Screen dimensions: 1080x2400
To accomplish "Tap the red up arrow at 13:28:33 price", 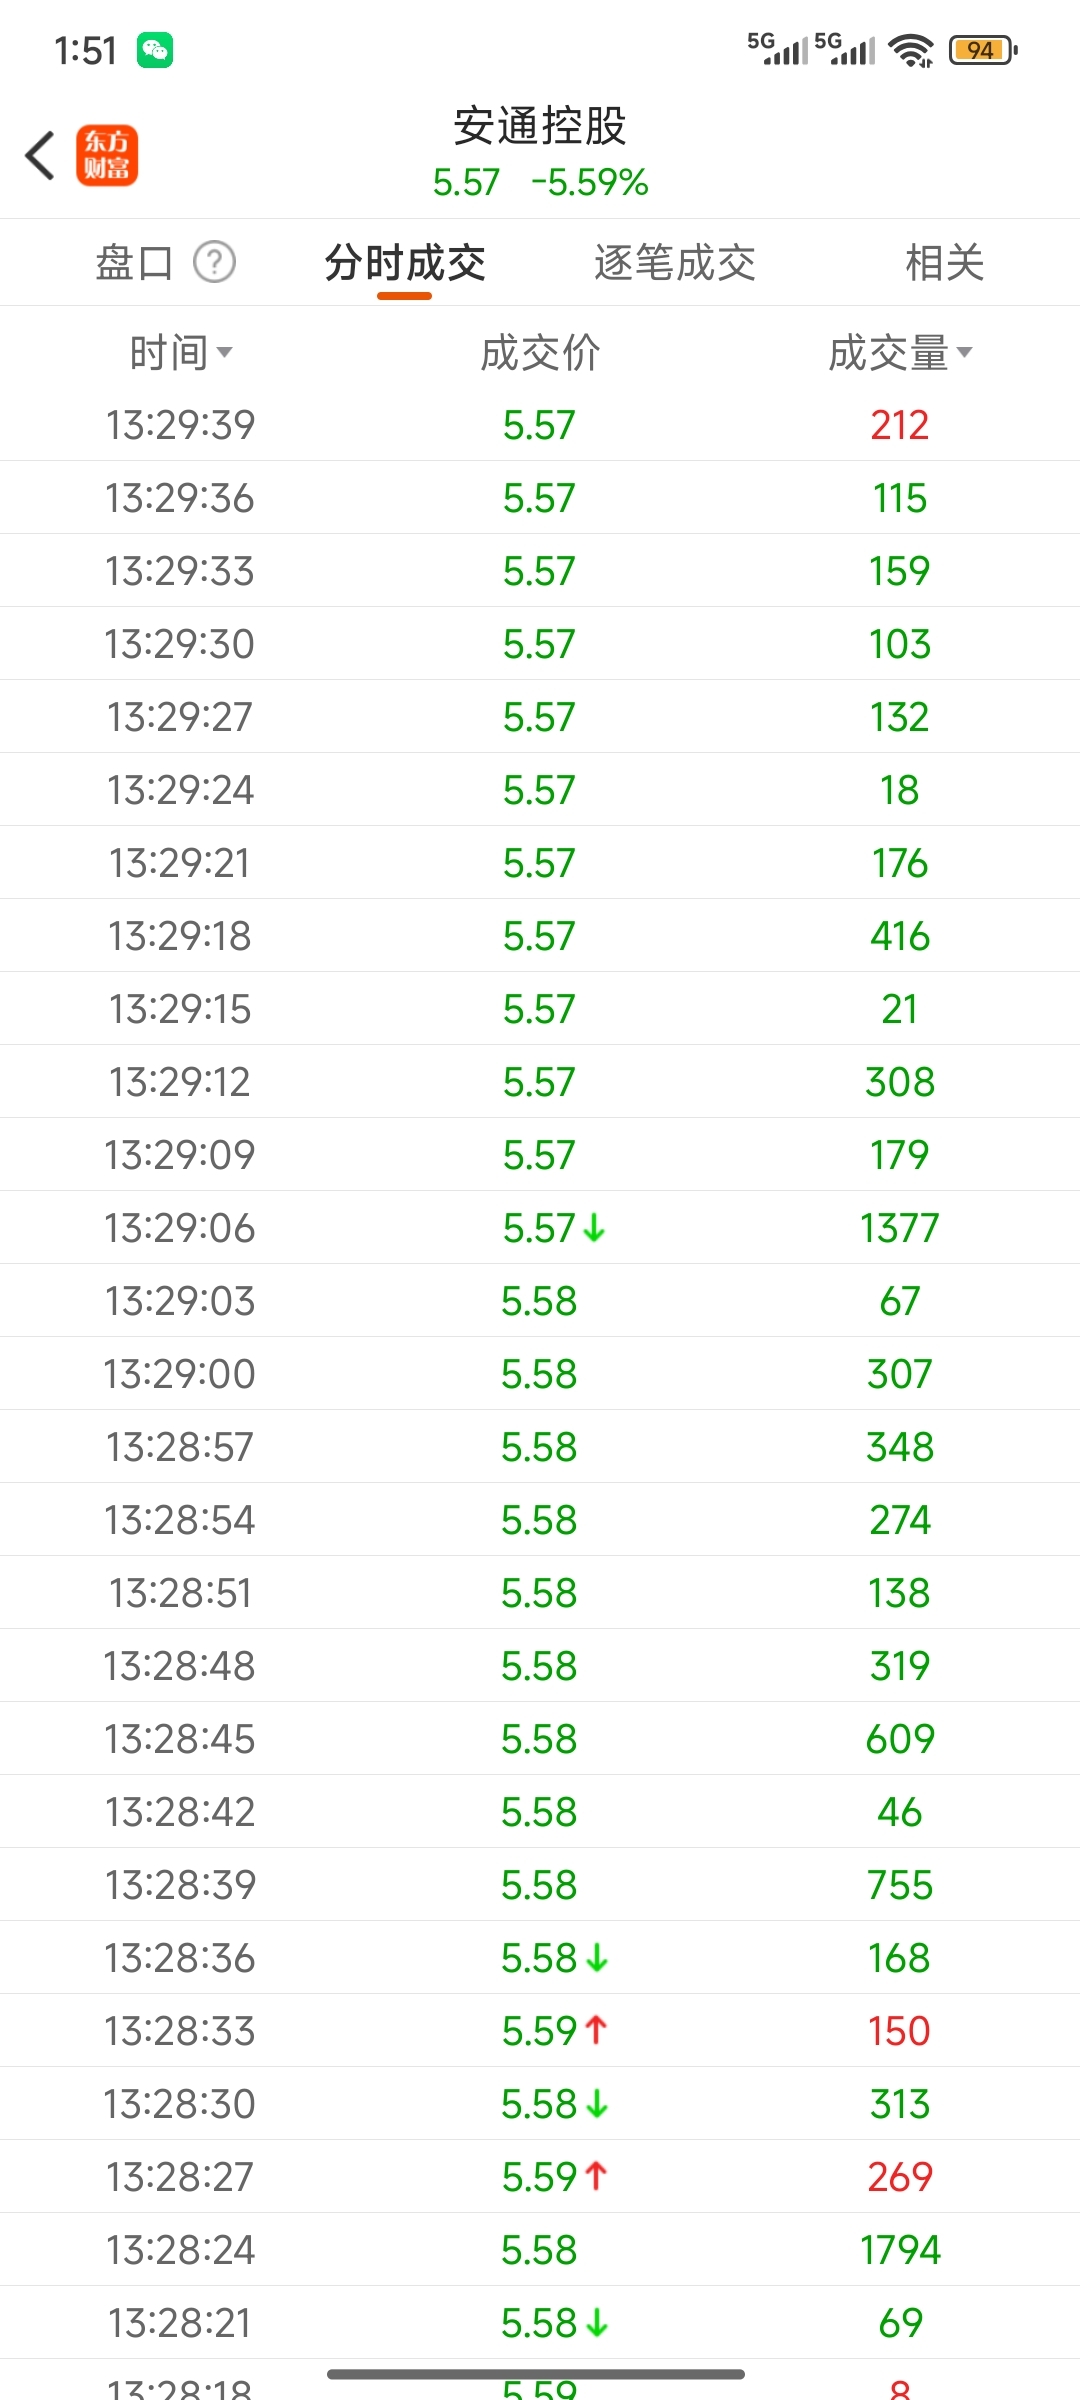I will [596, 2031].
